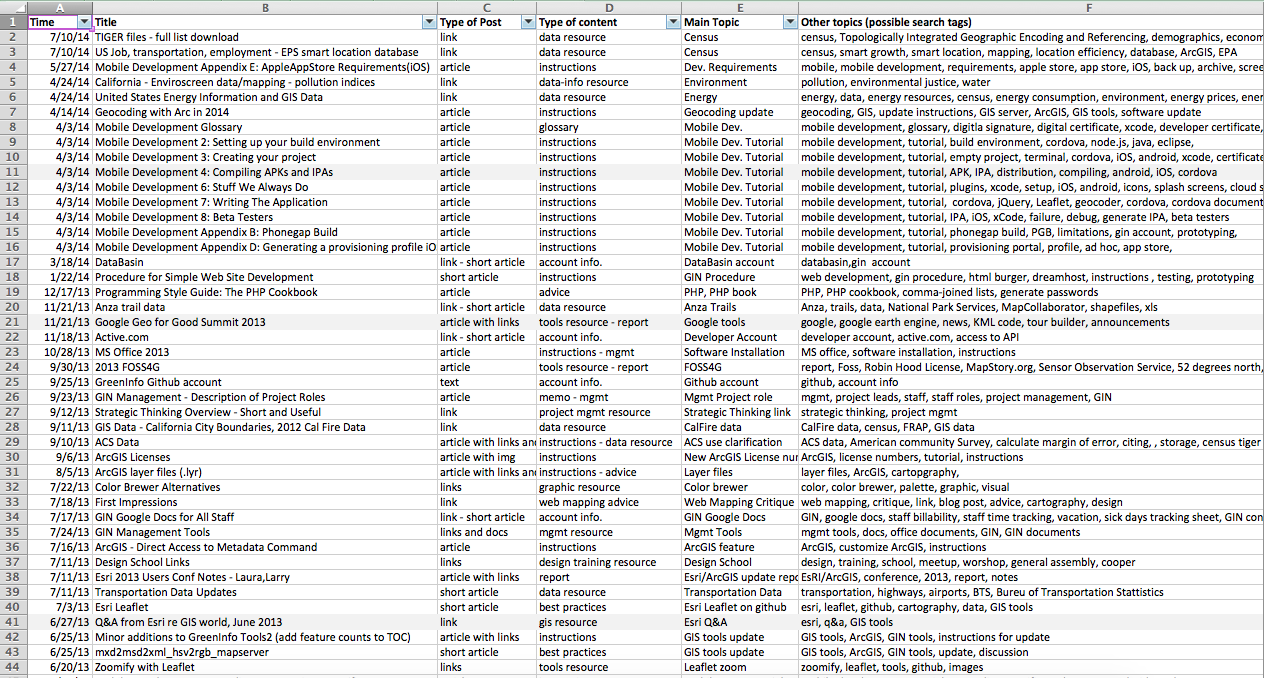Select column F header
The width and height of the screenshot is (1264, 678).
[1031, 7]
